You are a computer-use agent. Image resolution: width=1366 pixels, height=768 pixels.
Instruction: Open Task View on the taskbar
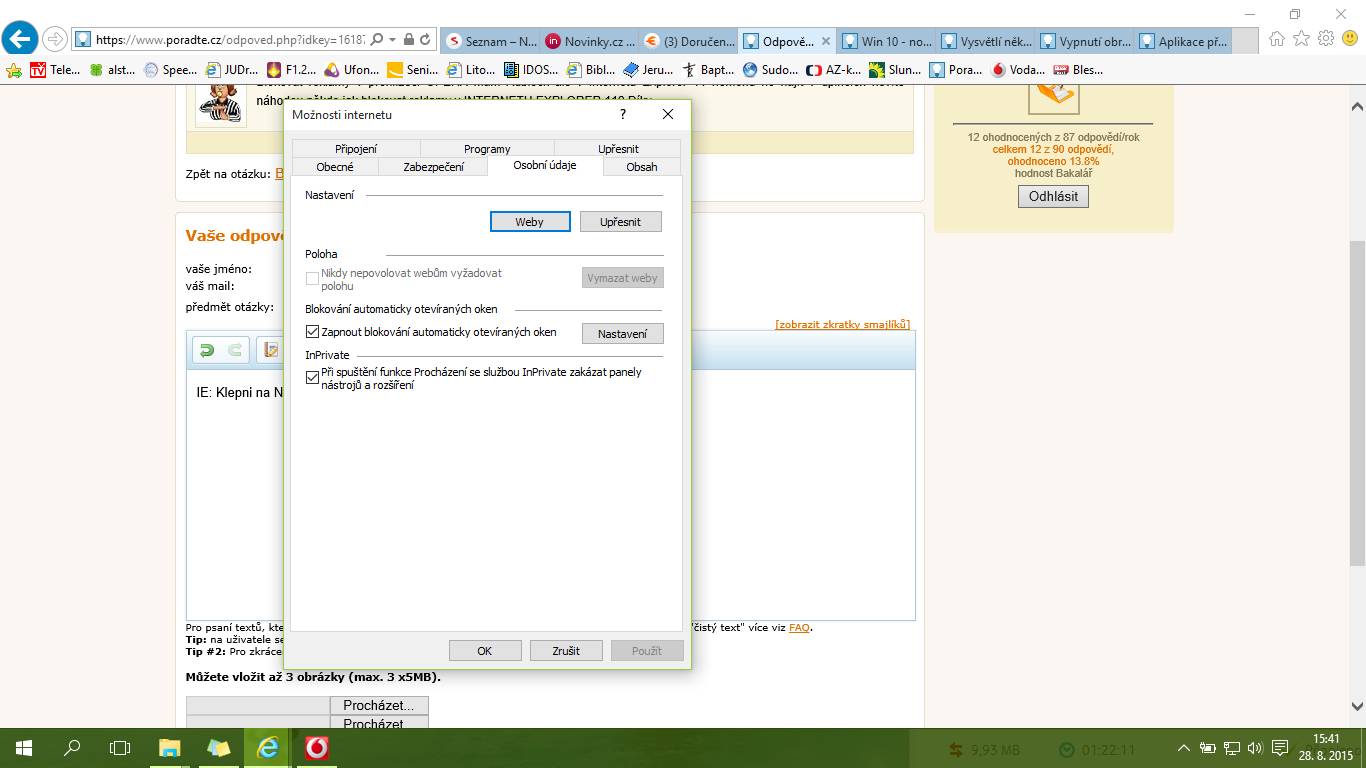click(x=120, y=748)
